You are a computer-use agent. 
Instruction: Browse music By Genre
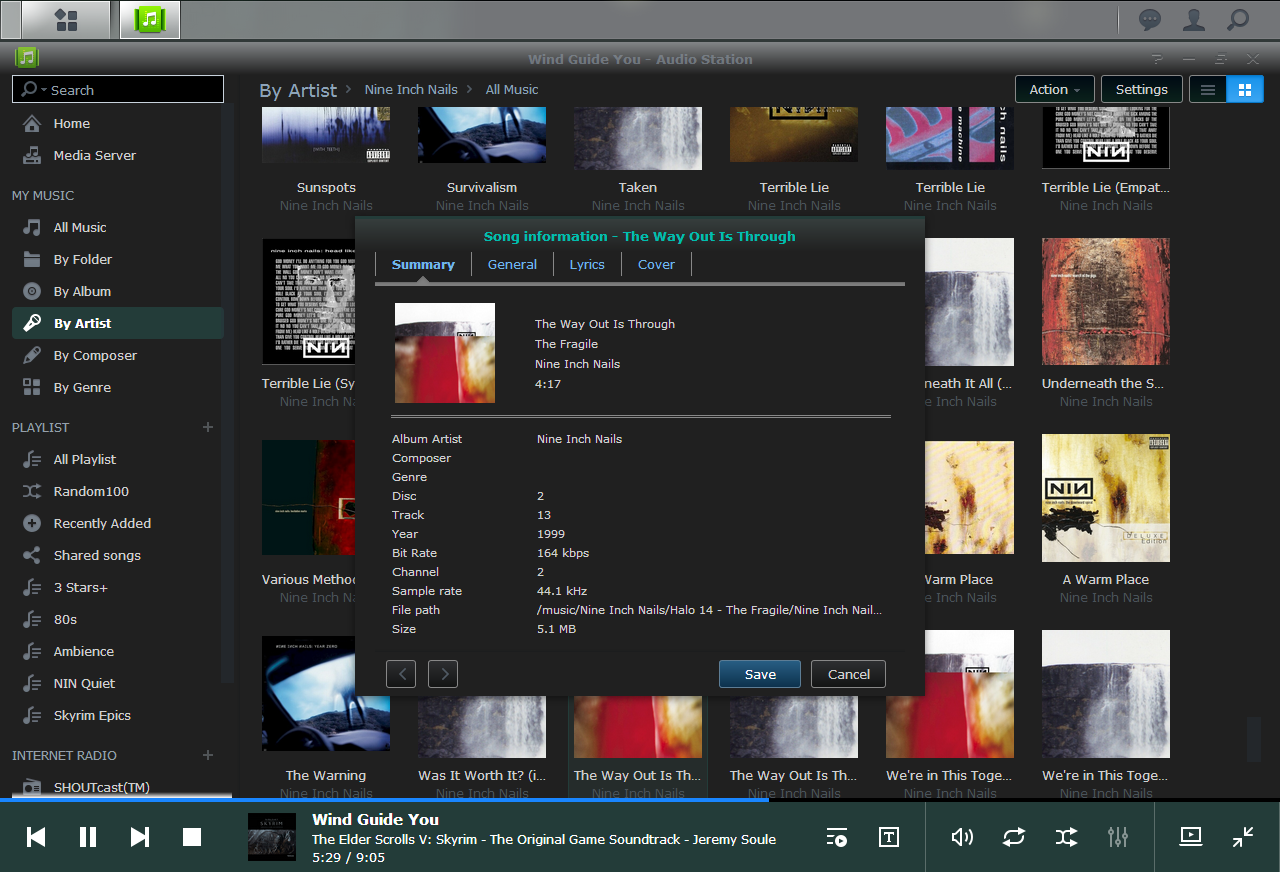click(x=117, y=387)
